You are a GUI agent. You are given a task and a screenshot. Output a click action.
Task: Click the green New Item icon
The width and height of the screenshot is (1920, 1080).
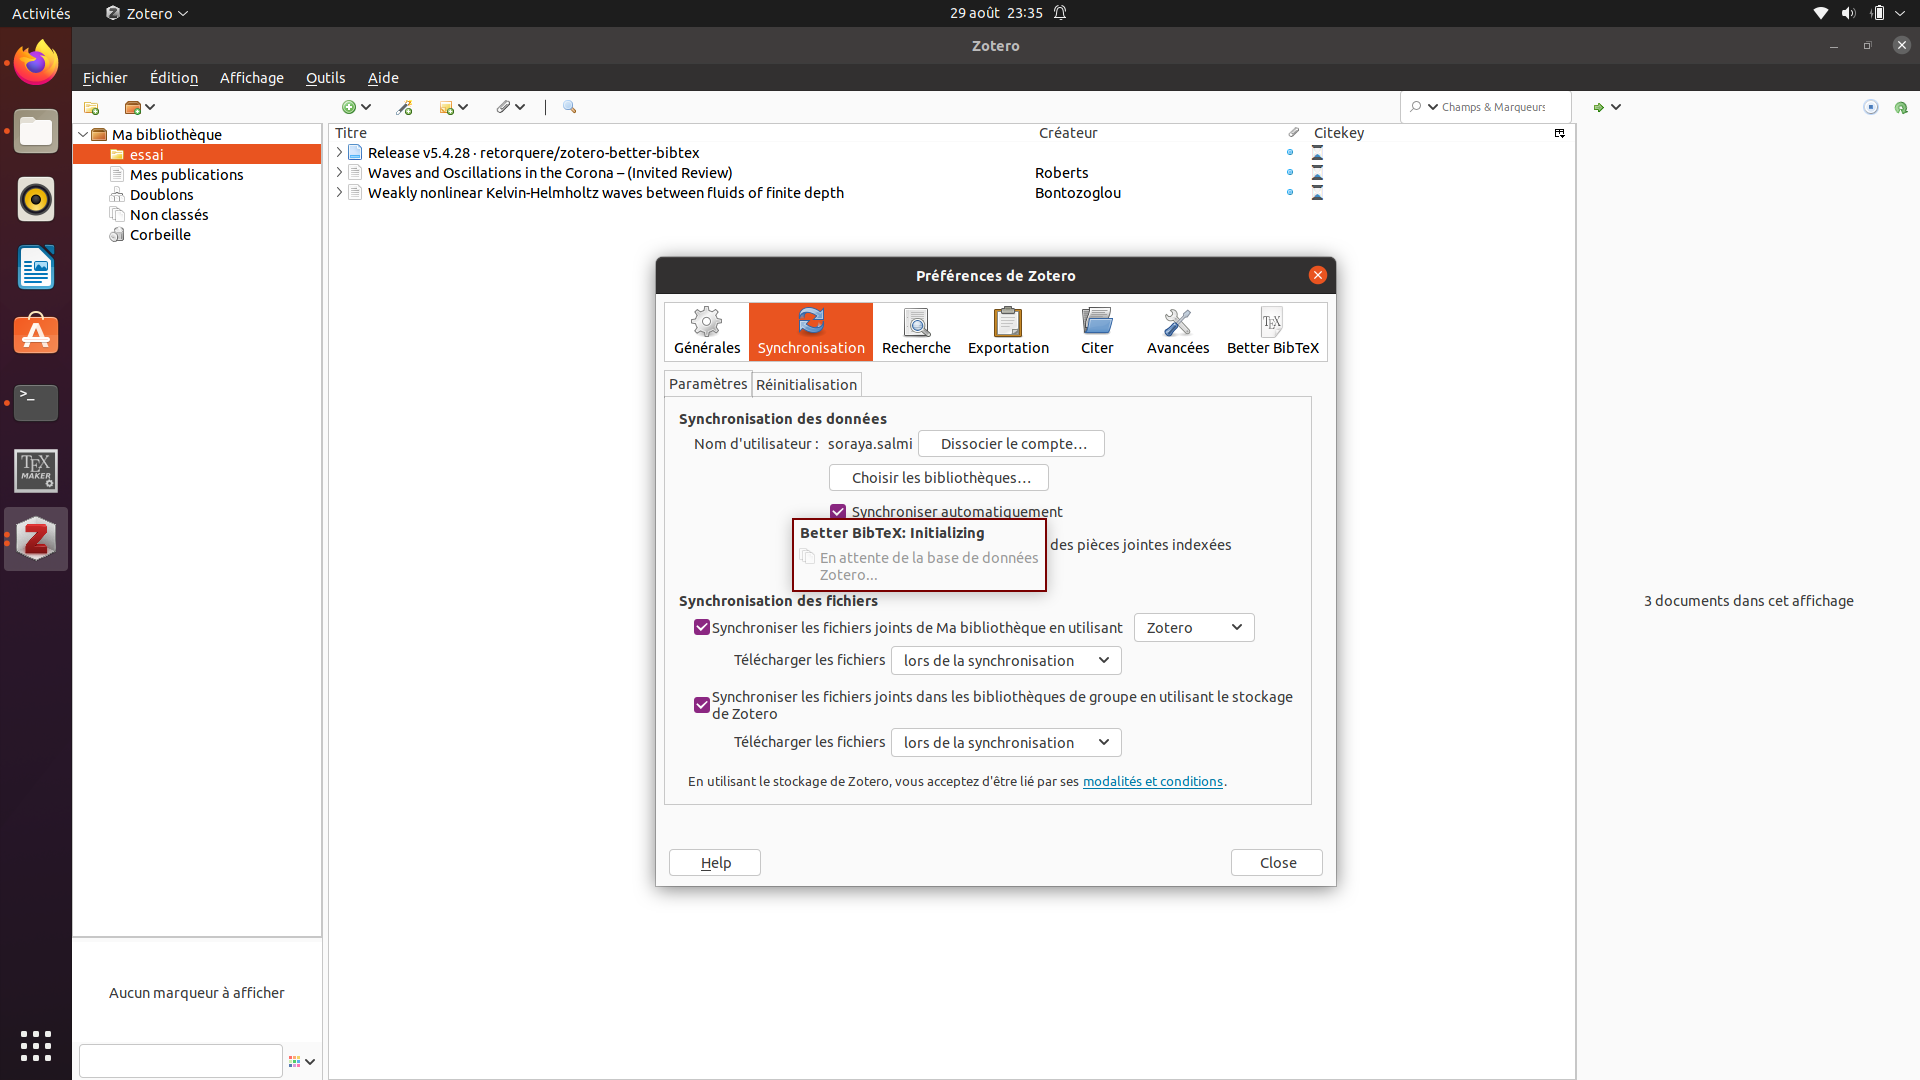click(x=349, y=107)
